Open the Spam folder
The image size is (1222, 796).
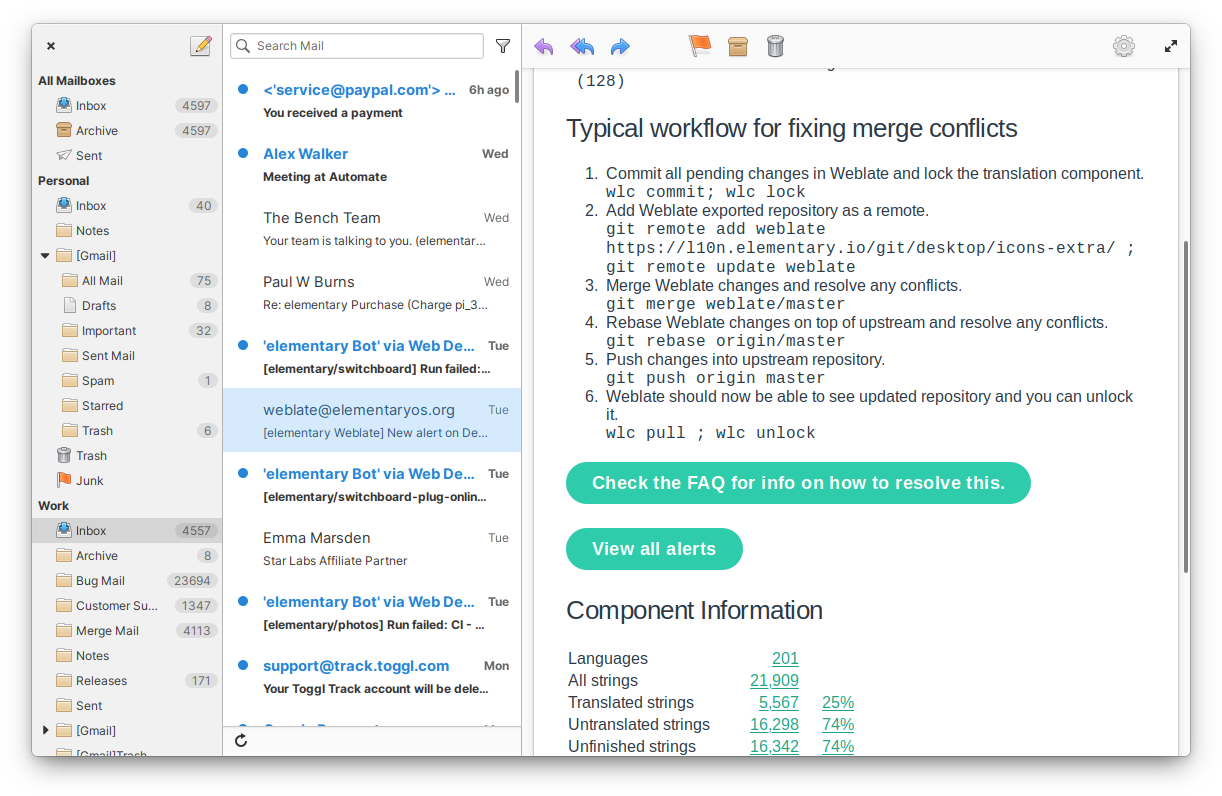click(127, 381)
